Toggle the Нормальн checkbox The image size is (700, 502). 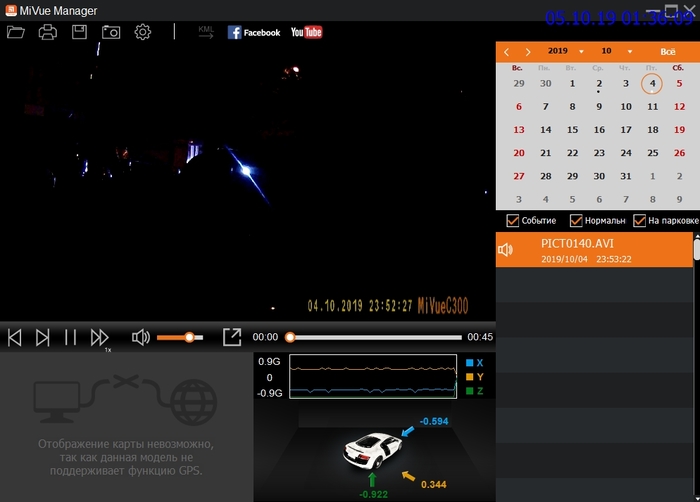click(x=576, y=221)
